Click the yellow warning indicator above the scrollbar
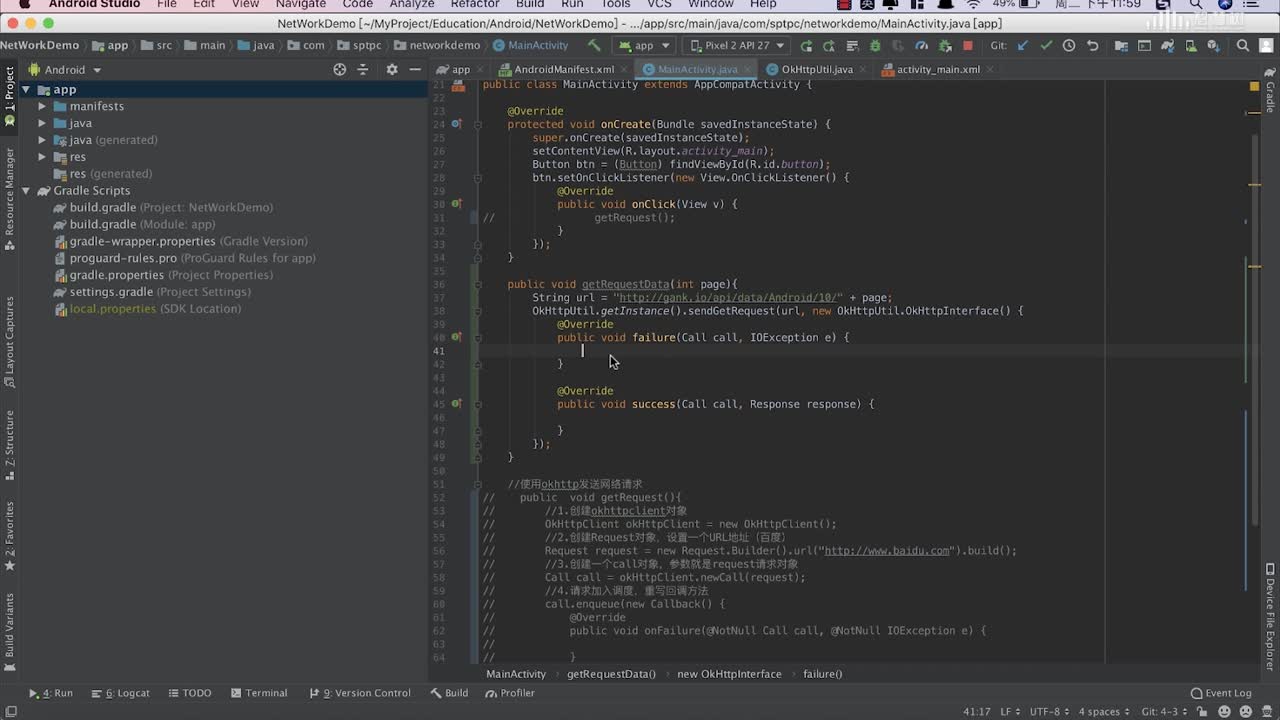Image resolution: width=1280 pixels, height=720 pixels. point(1254,86)
